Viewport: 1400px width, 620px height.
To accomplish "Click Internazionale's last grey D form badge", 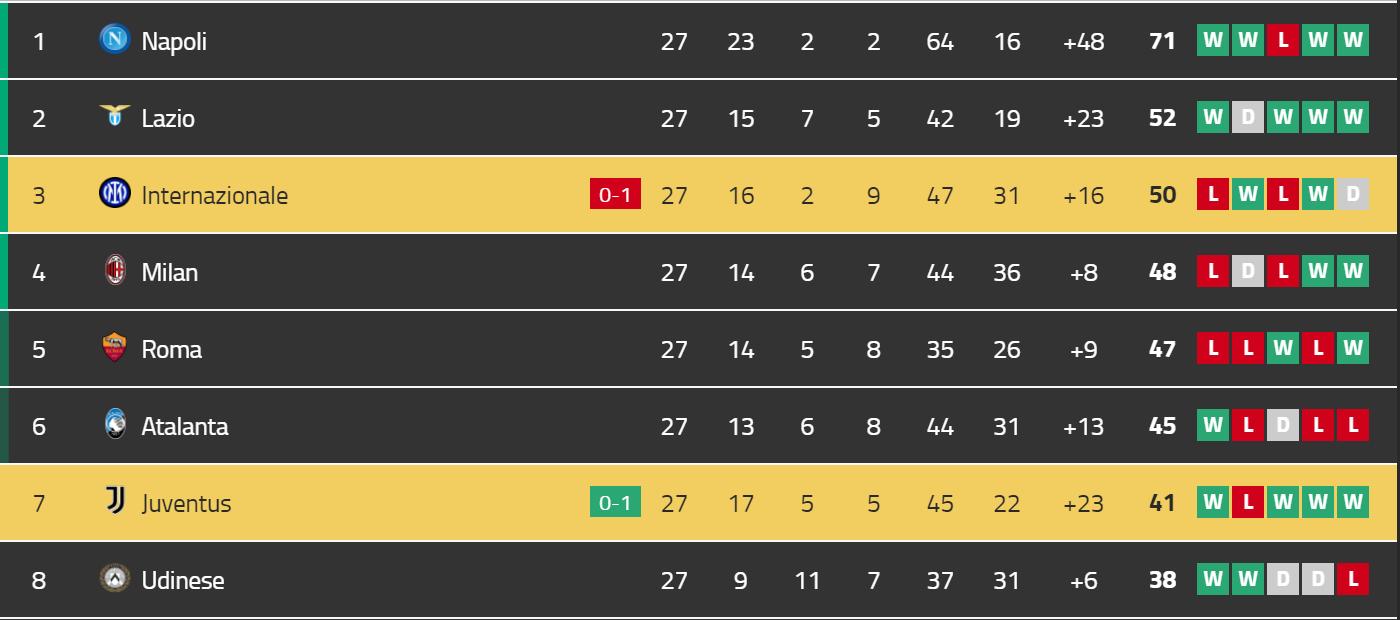I will click(x=1353, y=195).
